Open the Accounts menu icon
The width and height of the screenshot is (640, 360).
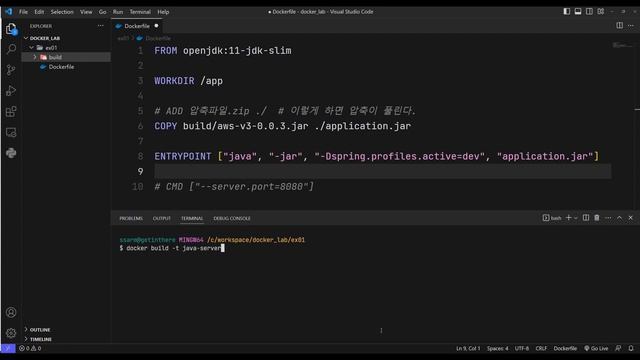(x=11, y=312)
